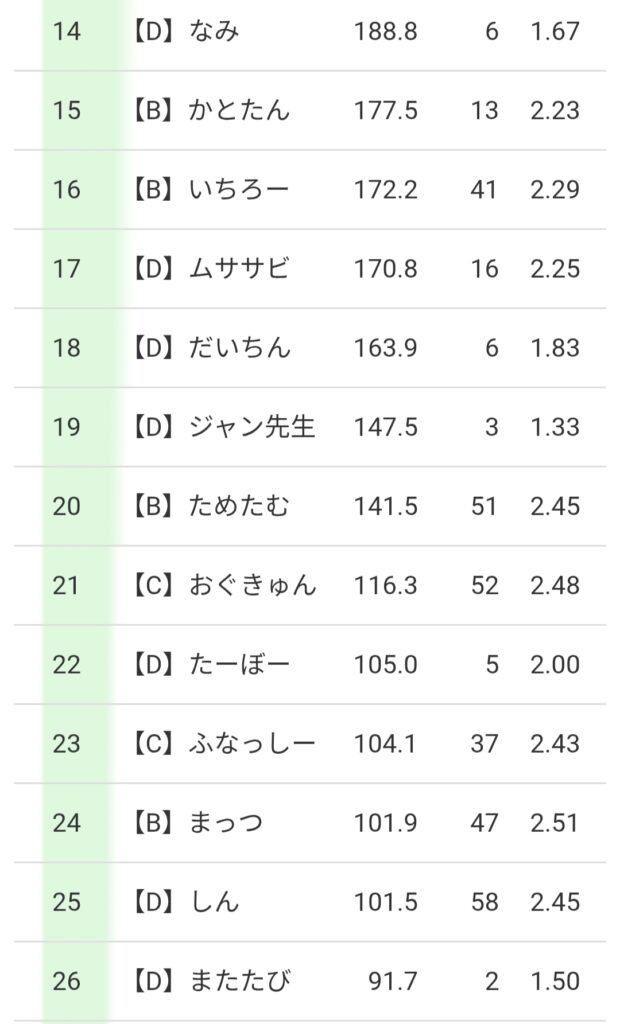The width and height of the screenshot is (620, 1024).
Task: Click the player name ためたむ
Action: click(239, 506)
